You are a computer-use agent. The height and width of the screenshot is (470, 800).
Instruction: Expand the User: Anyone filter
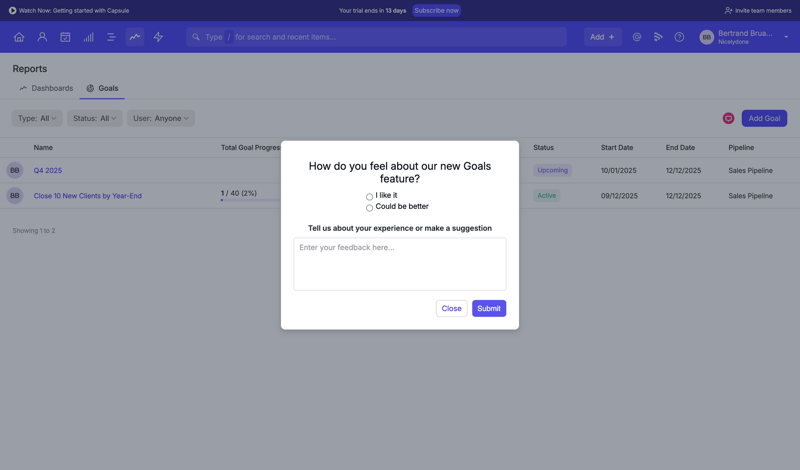(161, 118)
